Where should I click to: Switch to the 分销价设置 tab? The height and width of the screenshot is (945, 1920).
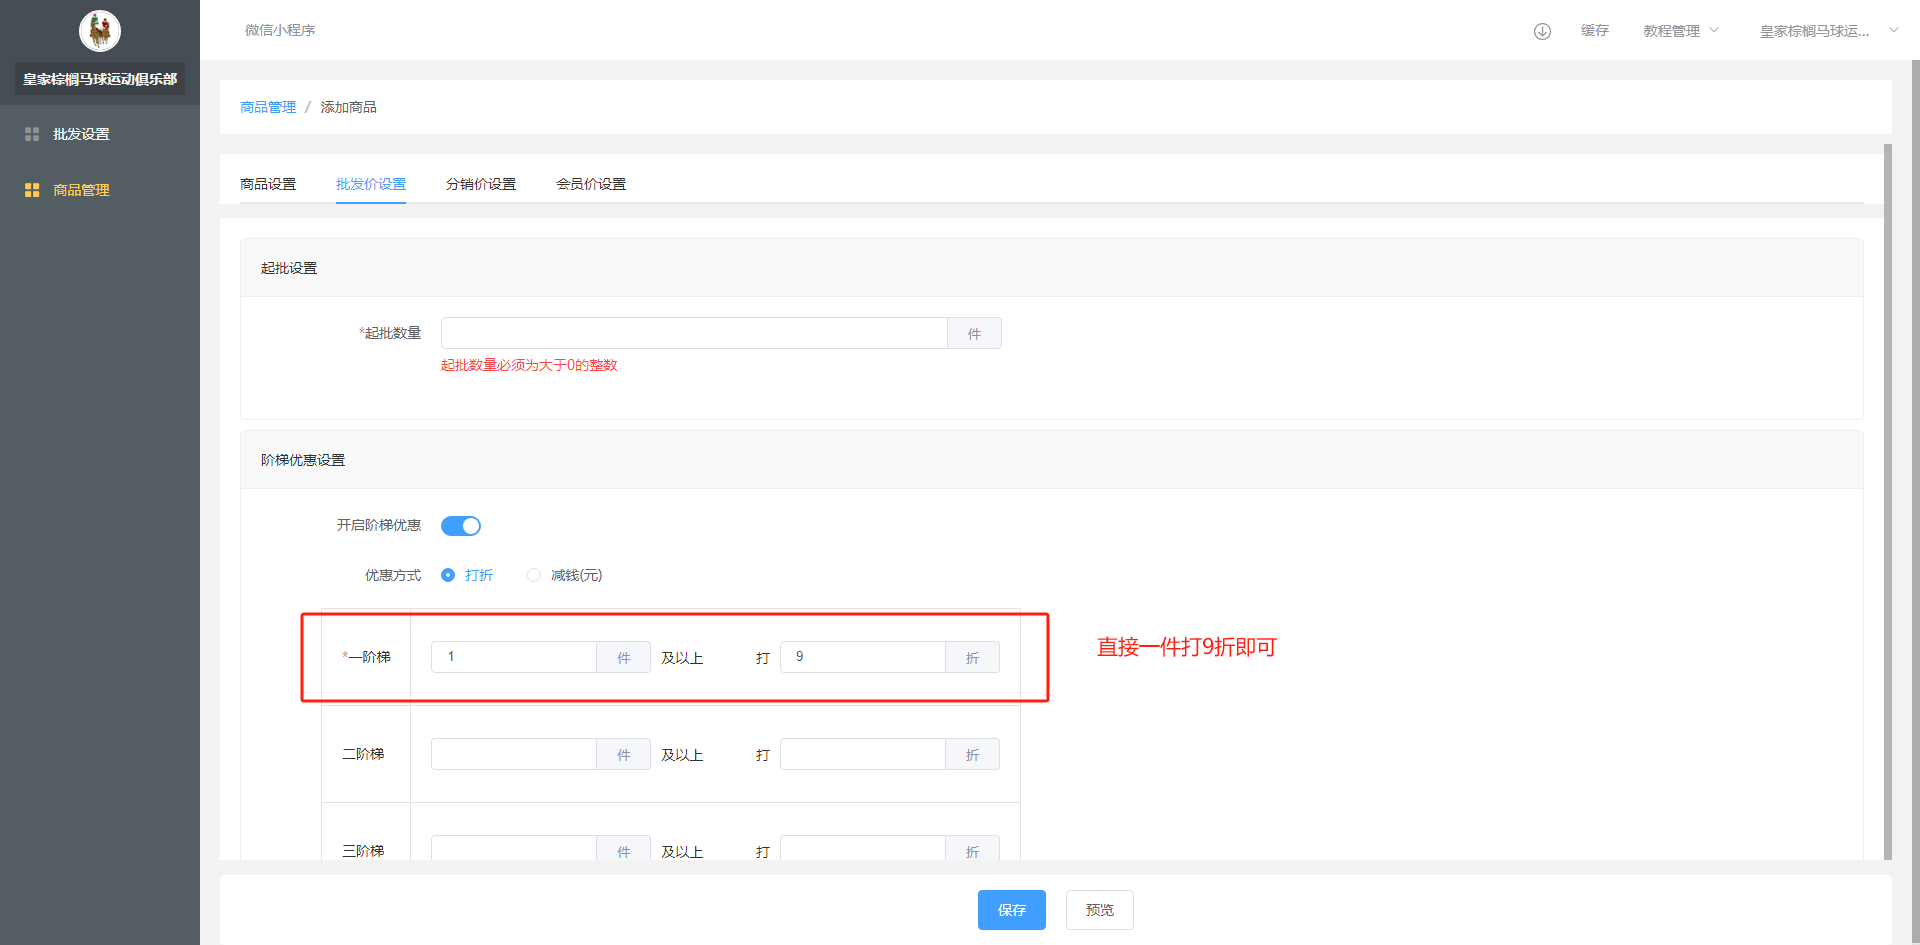pyautogui.click(x=481, y=184)
